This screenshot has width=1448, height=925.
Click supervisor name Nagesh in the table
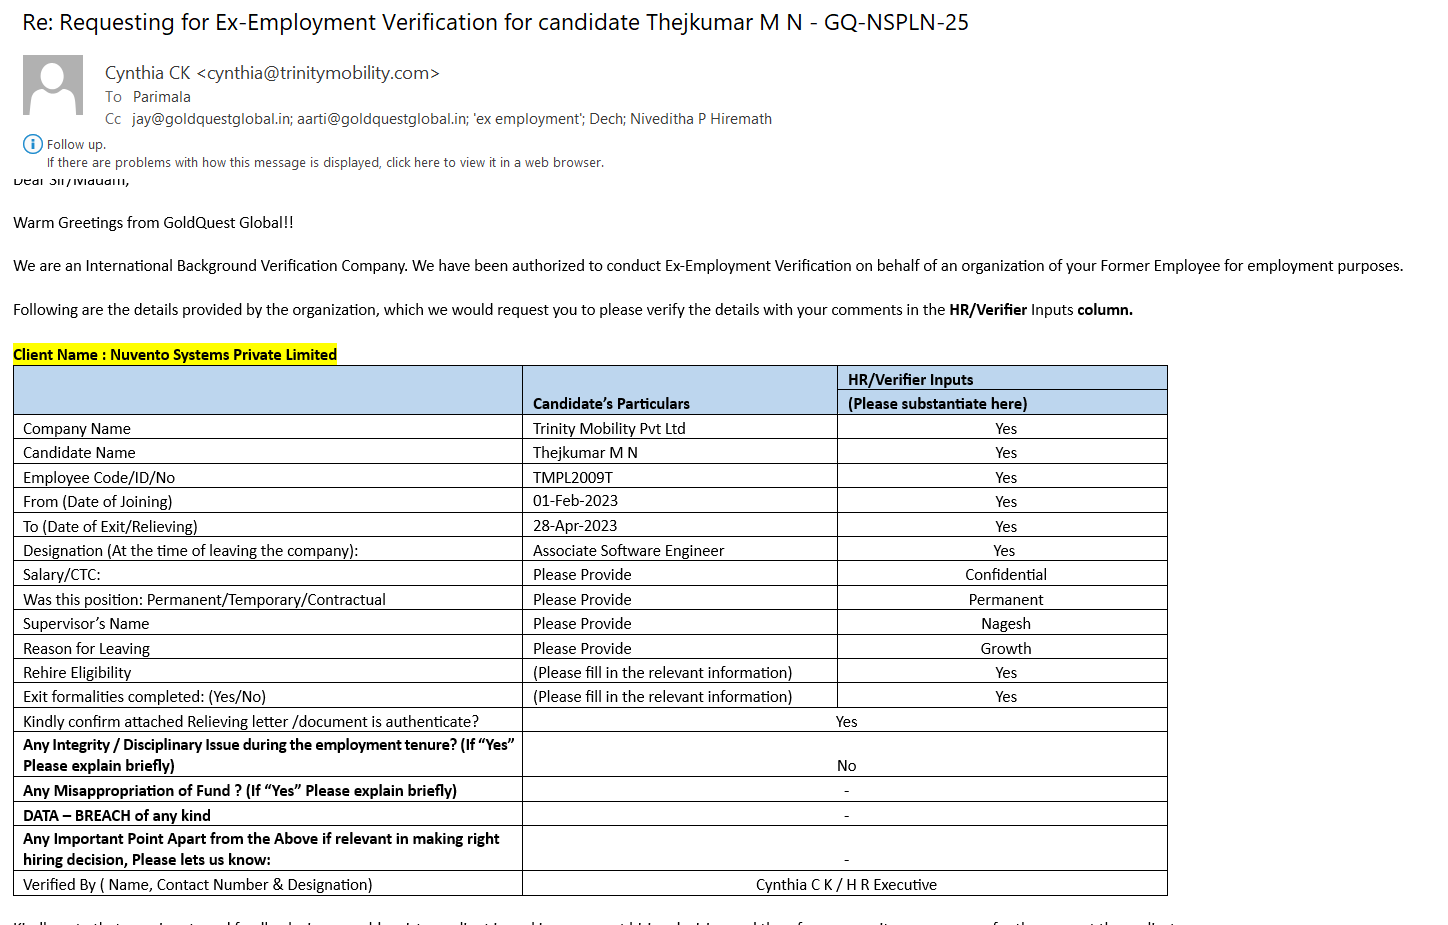pos(1005,624)
